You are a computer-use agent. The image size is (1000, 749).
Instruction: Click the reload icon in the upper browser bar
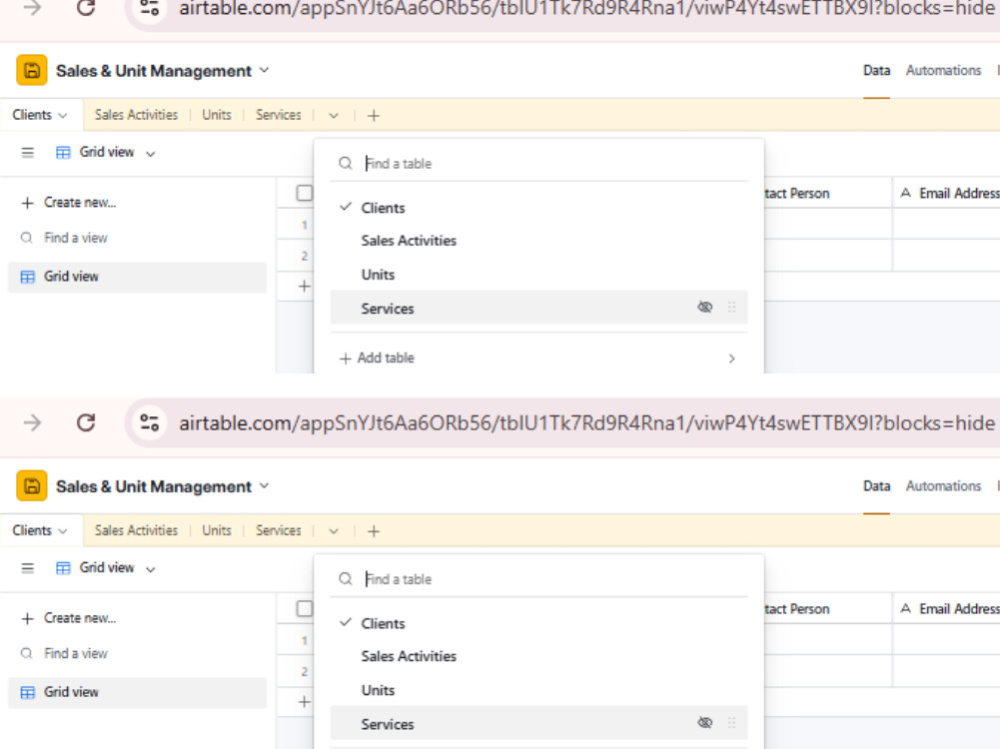86,8
